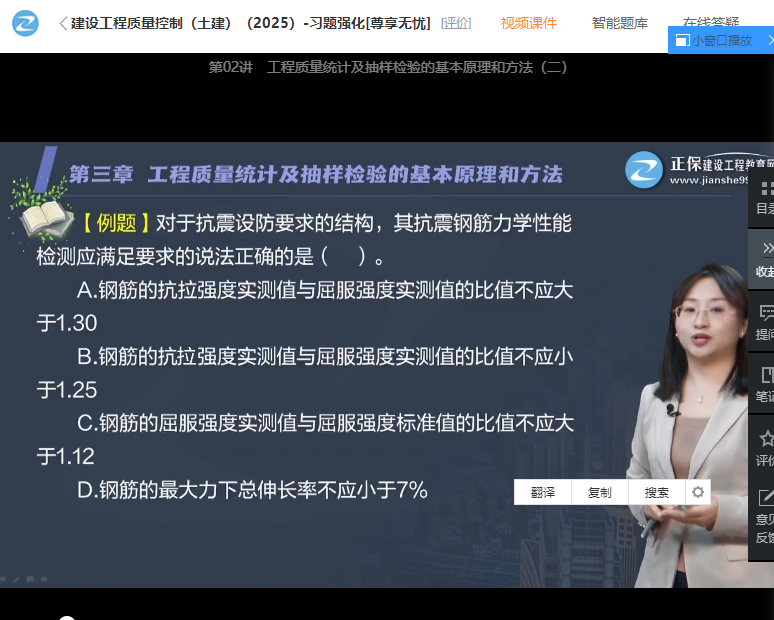Click the pencil annotation icon on the slide
774x620 pixels.
click(15, 579)
